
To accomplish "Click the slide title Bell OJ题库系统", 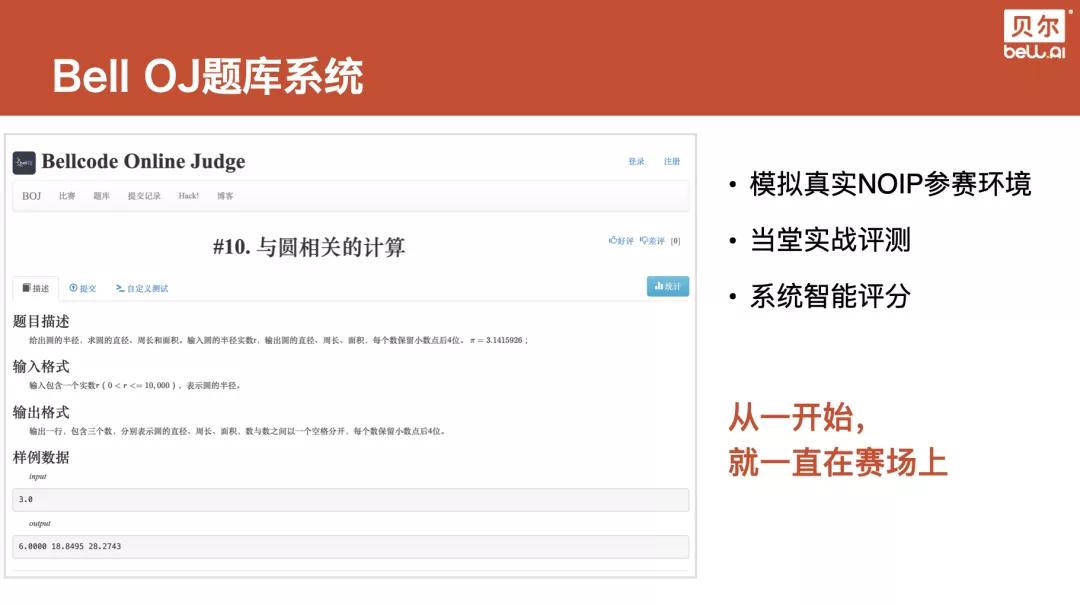I will pyautogui.click(x=207, y=76).
